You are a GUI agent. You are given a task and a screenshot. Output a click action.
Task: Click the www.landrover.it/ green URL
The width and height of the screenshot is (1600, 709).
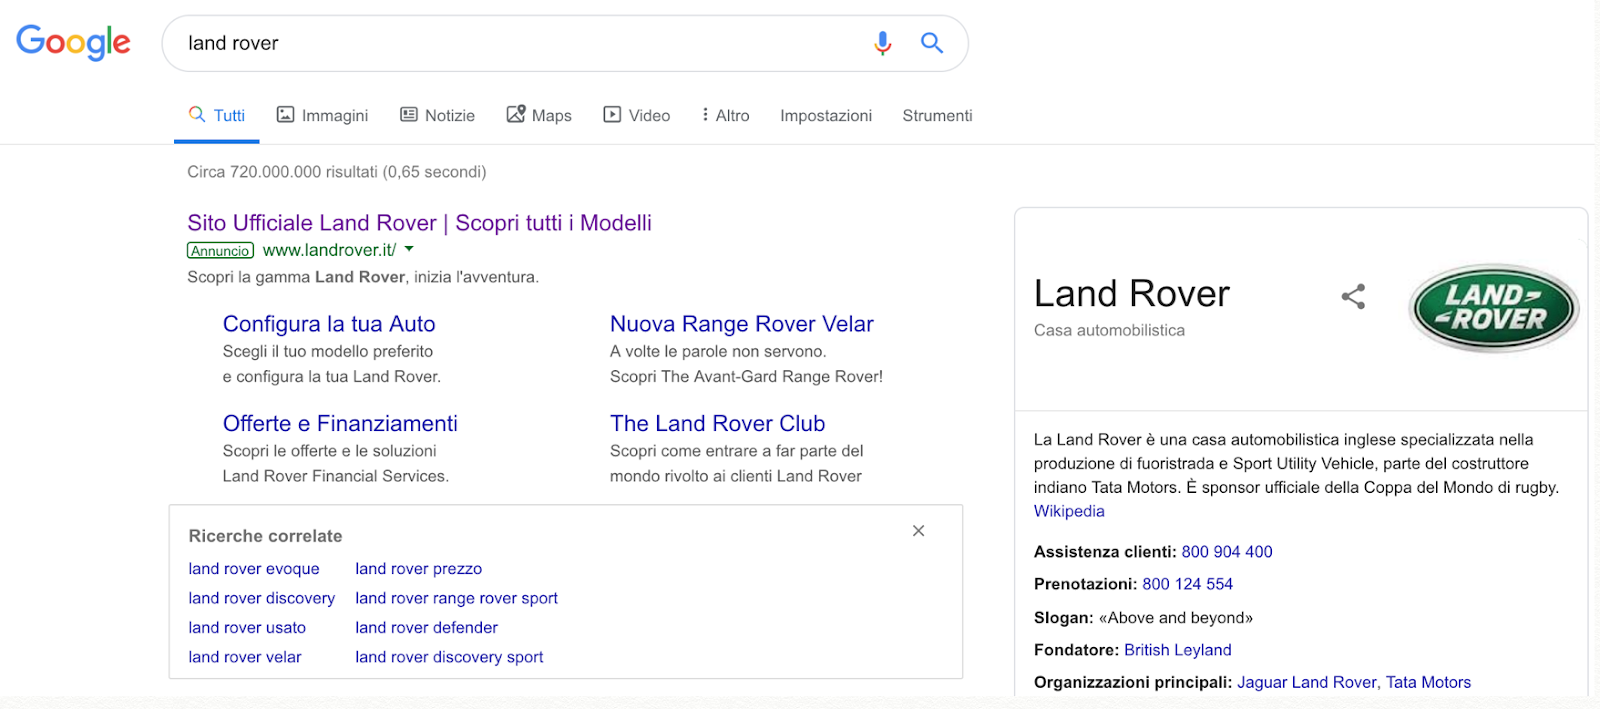click(x=329, y=250)
